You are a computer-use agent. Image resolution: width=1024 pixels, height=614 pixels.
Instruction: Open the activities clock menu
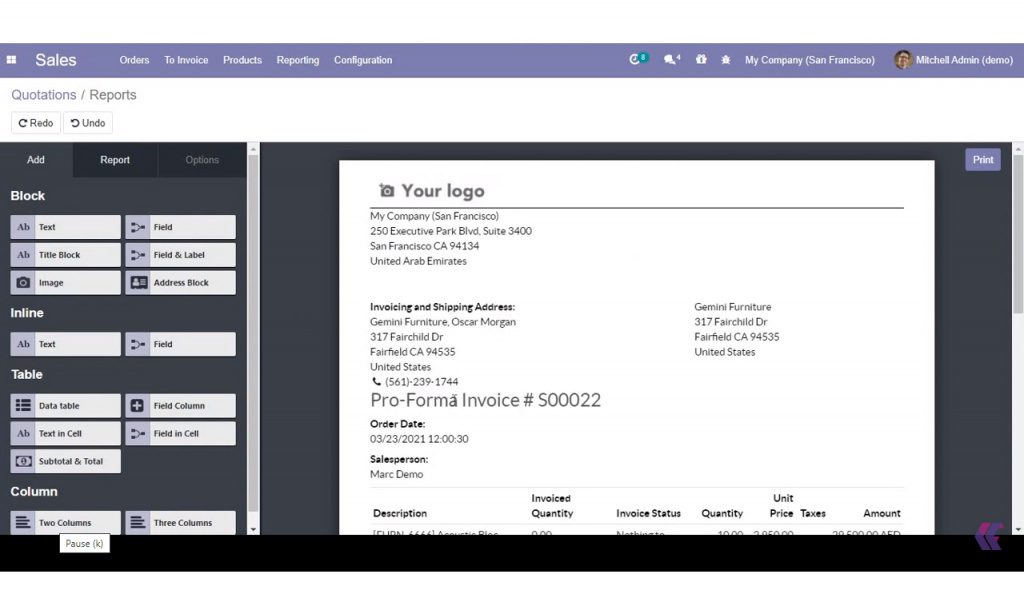[637, 60]
